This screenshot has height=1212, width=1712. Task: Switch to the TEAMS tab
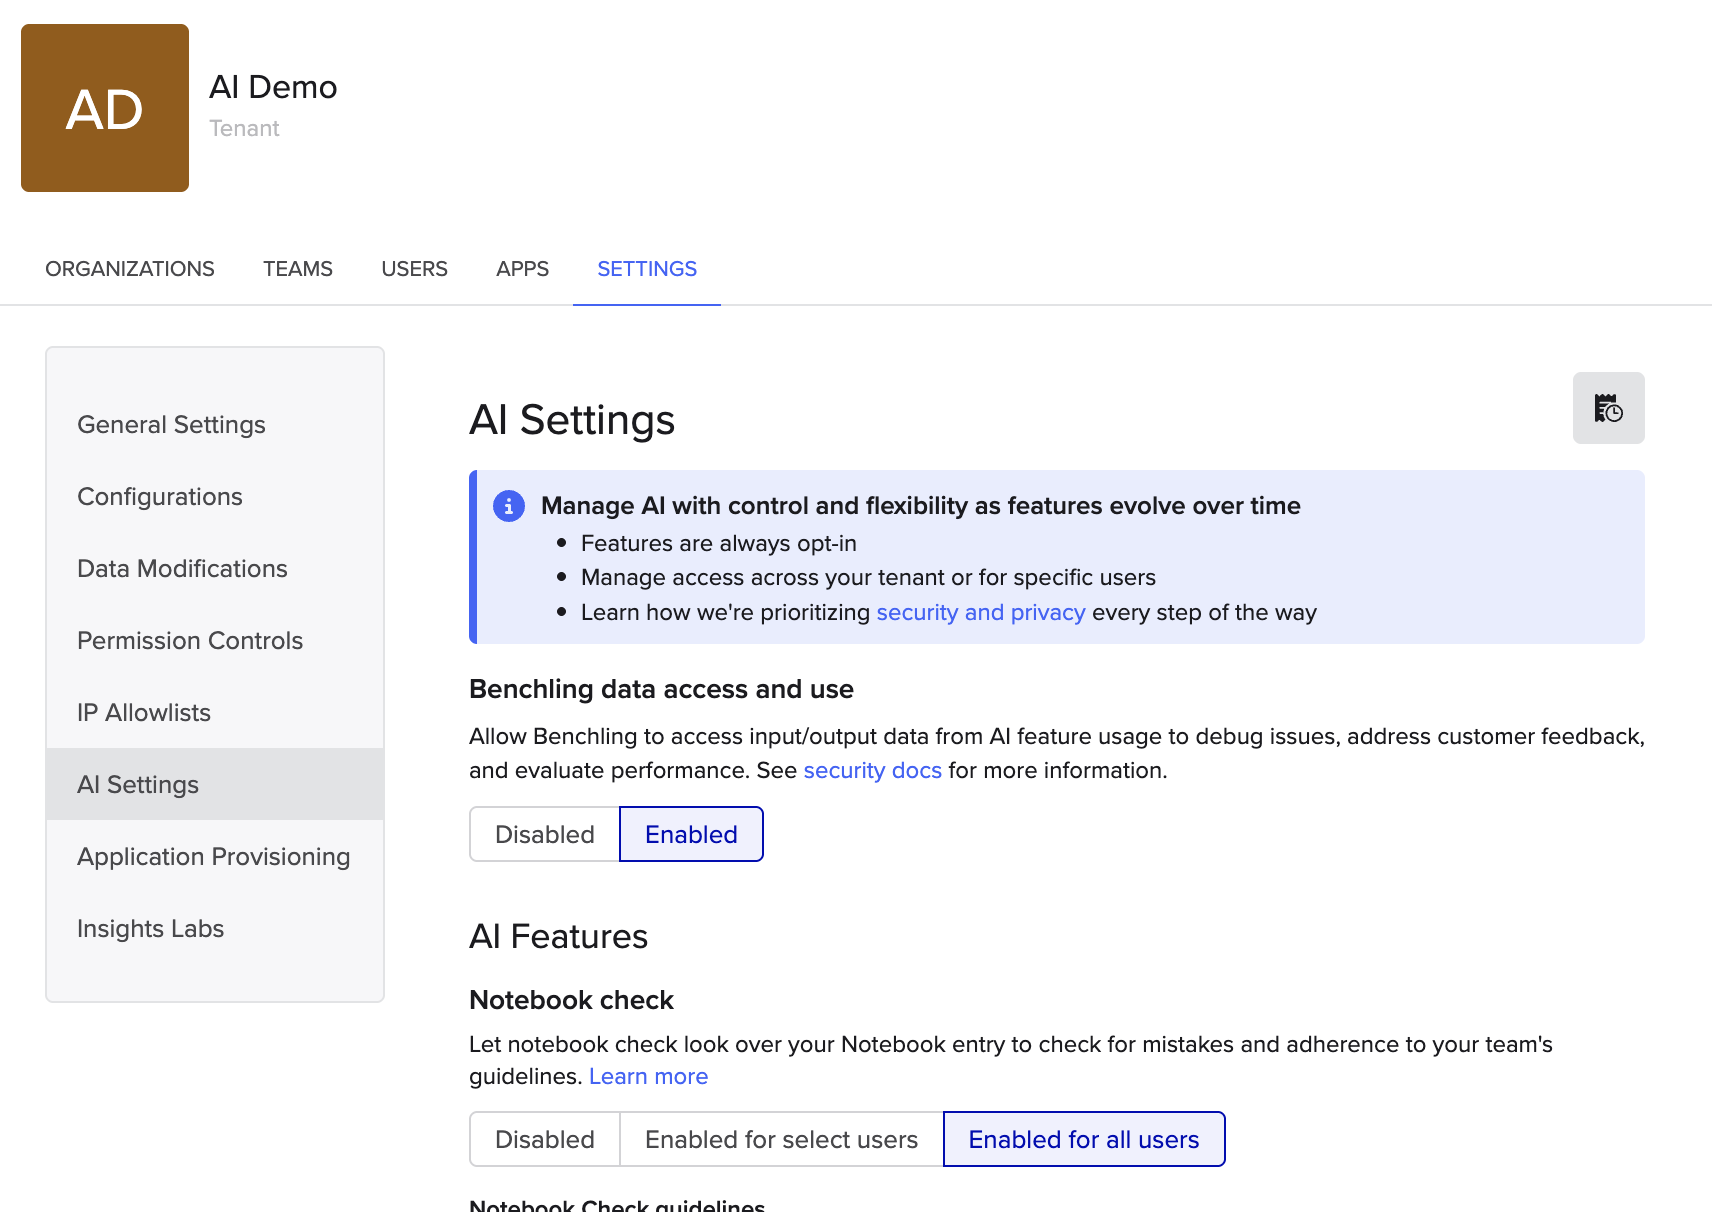[297, 268]
